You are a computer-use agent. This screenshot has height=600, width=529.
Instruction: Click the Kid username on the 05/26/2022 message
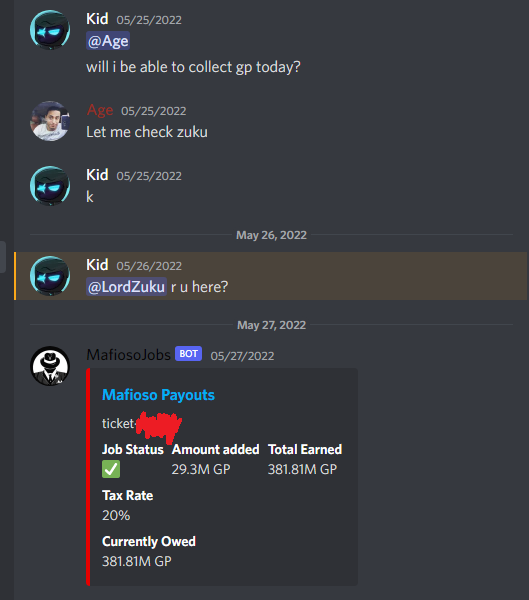[97, 265]
